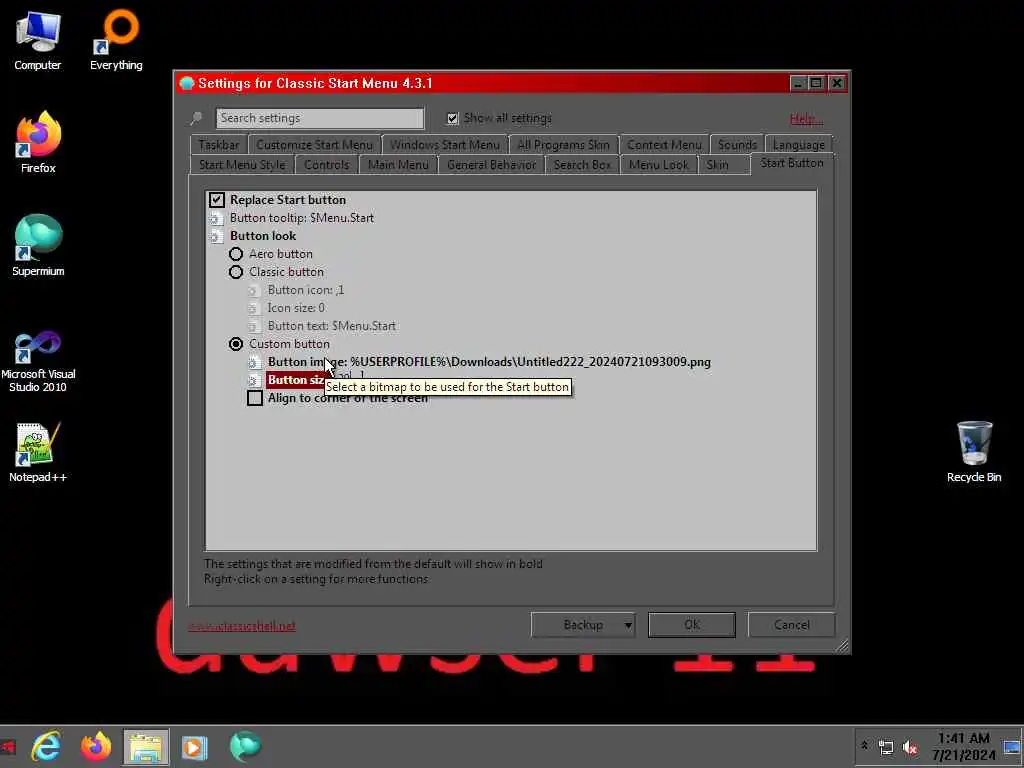Open the www.classicshell.net link
The image size is (1024, 768).
point(242,626)
